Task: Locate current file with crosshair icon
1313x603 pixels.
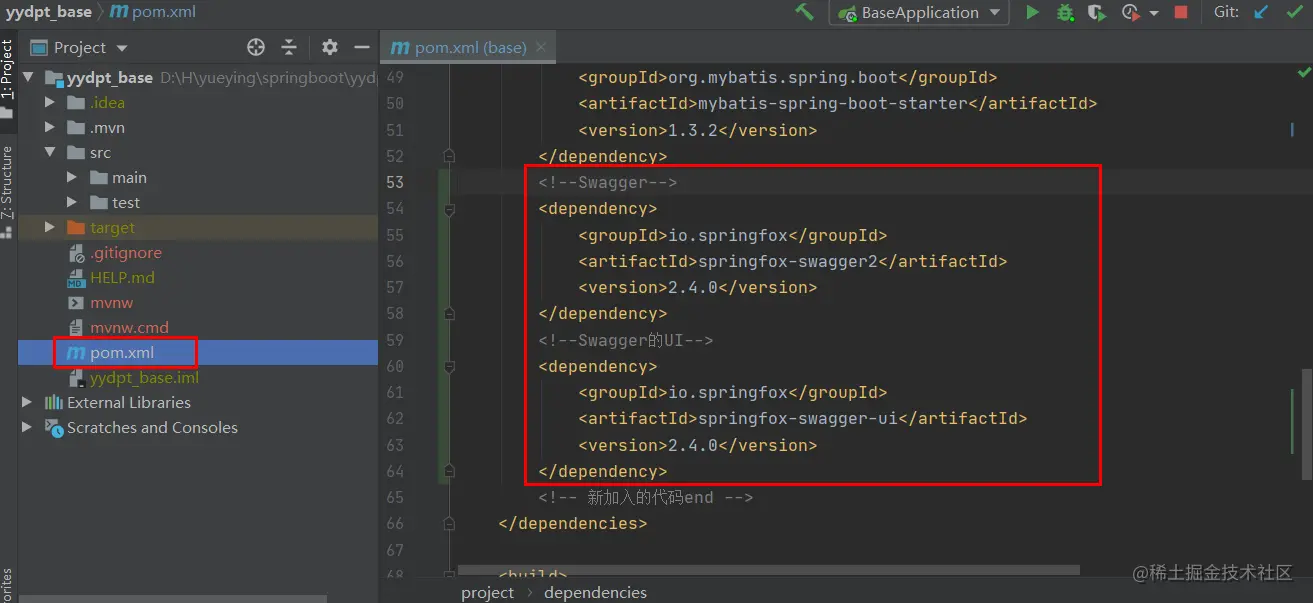Action: pyautogui.click(x=256, y=47)
